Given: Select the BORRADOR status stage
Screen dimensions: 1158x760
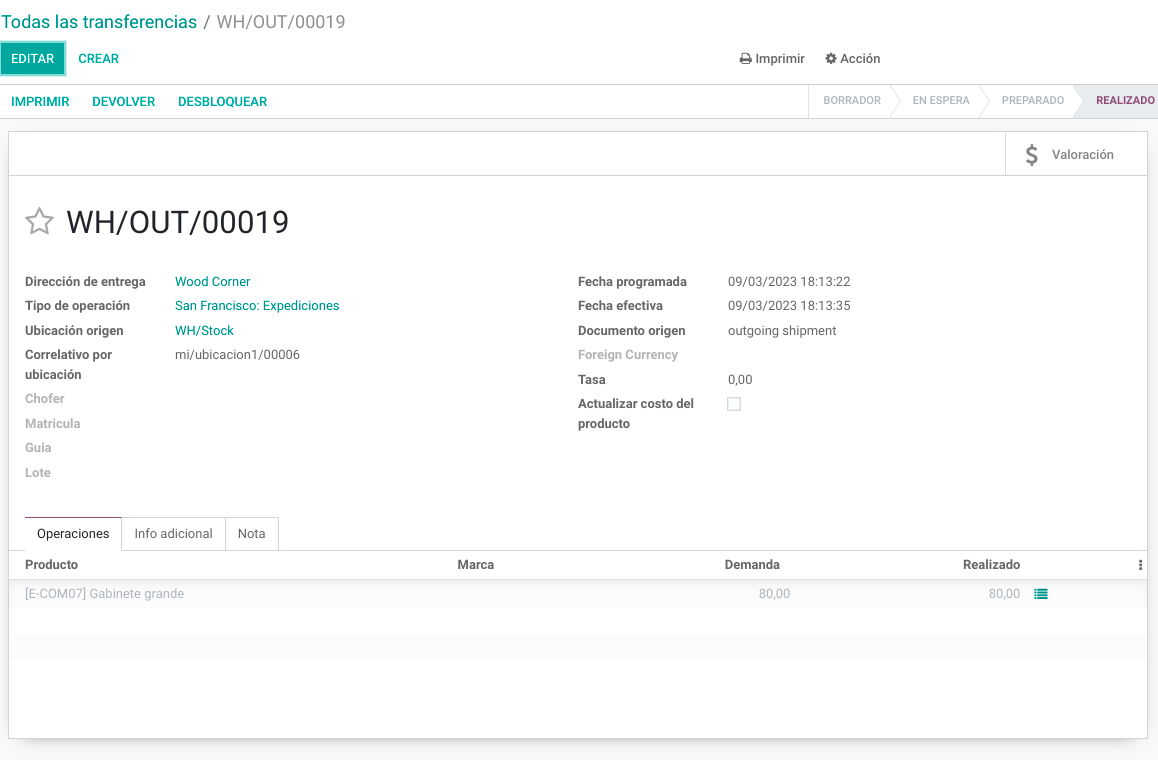Looking at the screenshot, I should (x=852, y=100).
